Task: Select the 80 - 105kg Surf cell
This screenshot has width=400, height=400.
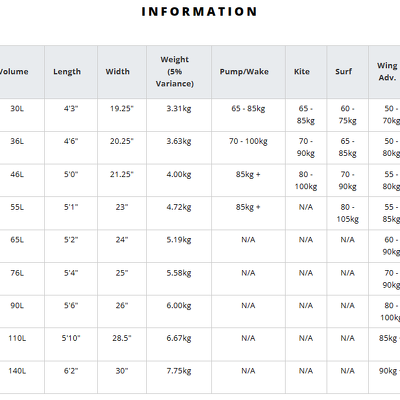Action: pos(348,213)
